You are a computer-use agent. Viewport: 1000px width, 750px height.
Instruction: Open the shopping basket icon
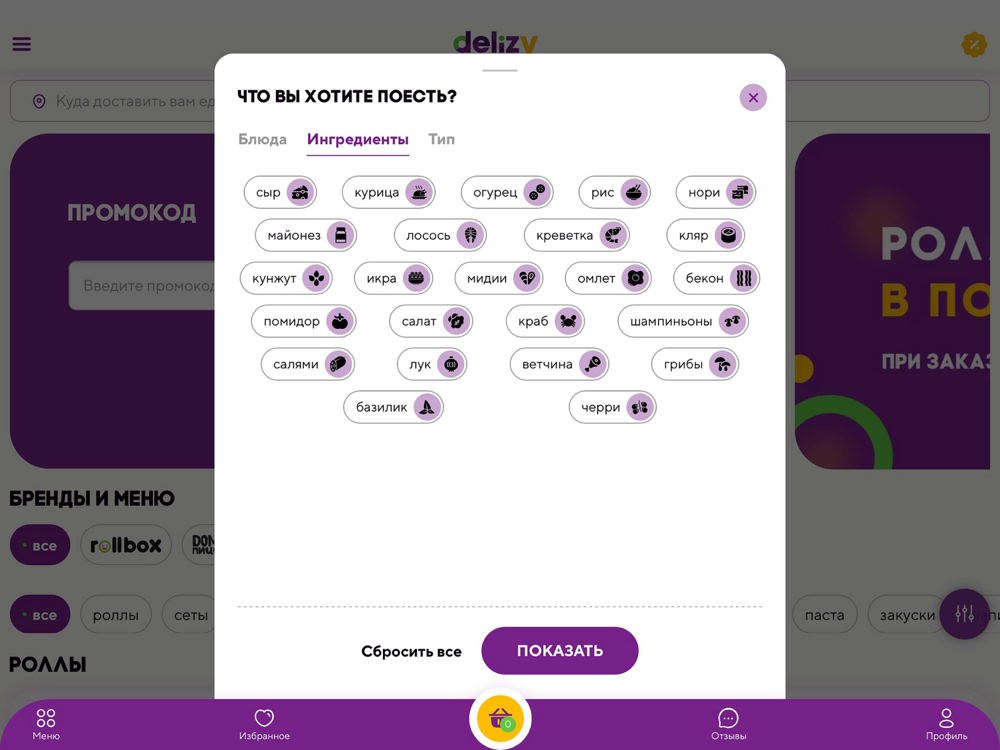(500, 719)
